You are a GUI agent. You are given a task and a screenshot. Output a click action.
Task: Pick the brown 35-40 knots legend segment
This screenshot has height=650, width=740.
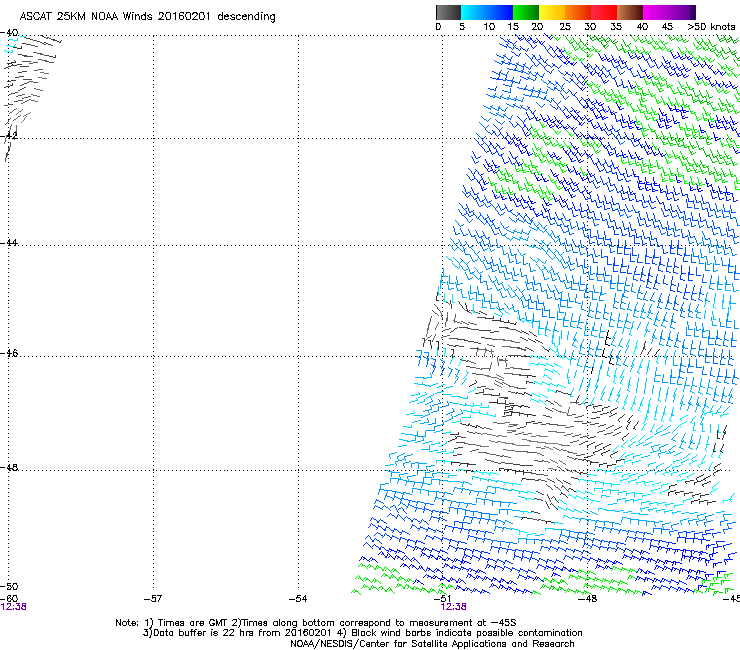630,12
